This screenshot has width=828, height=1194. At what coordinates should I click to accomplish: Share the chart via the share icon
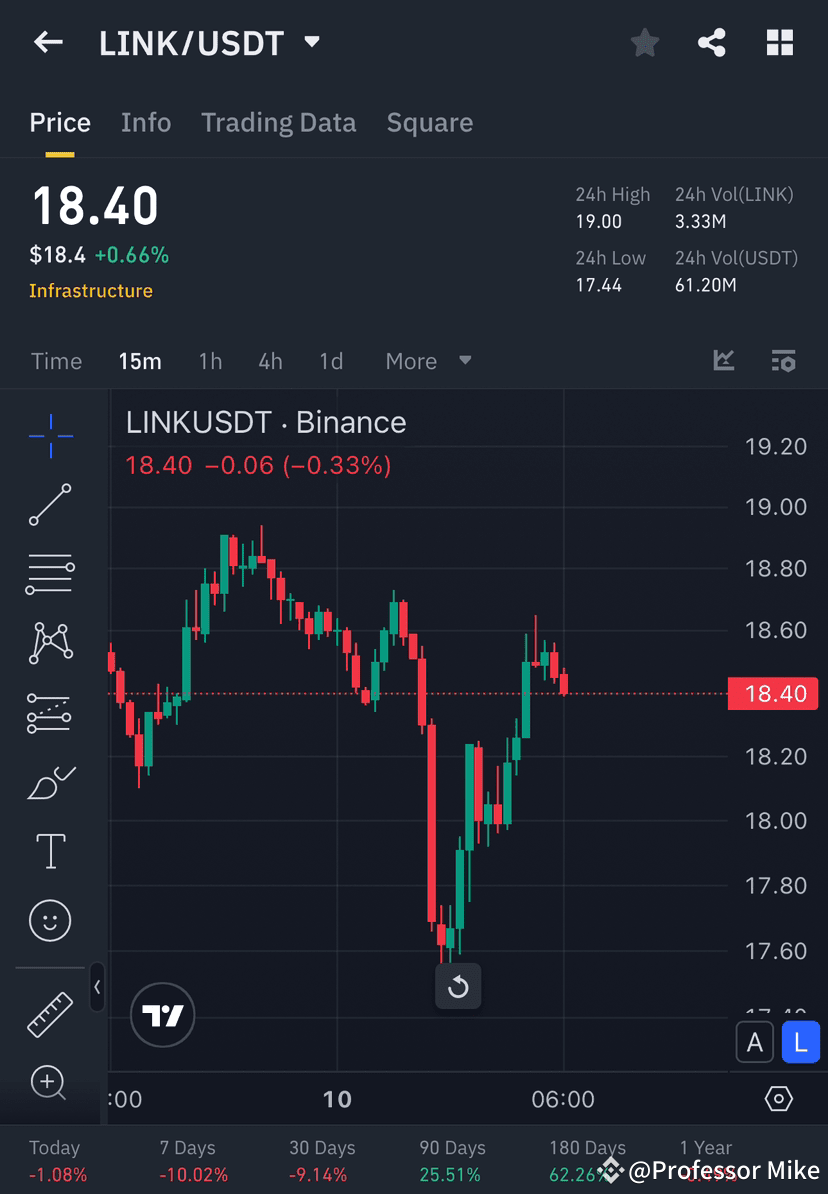[712, 42]
